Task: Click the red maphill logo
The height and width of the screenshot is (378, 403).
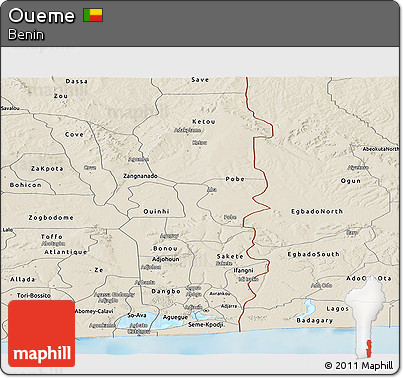Action: click(42, 333)
